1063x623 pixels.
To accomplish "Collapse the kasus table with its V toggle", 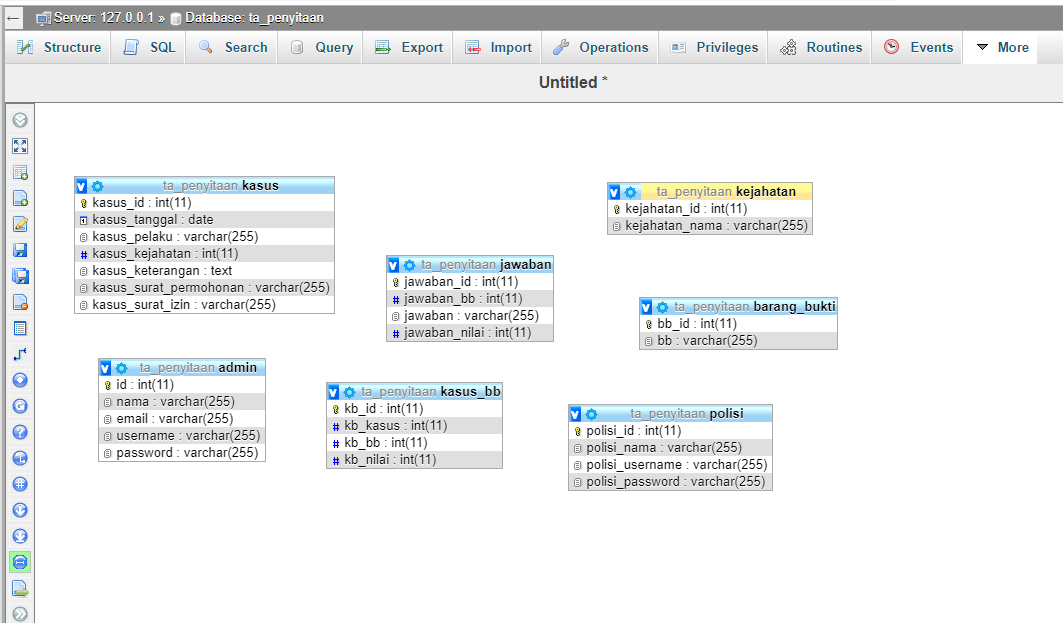I will tap(81, 186).
